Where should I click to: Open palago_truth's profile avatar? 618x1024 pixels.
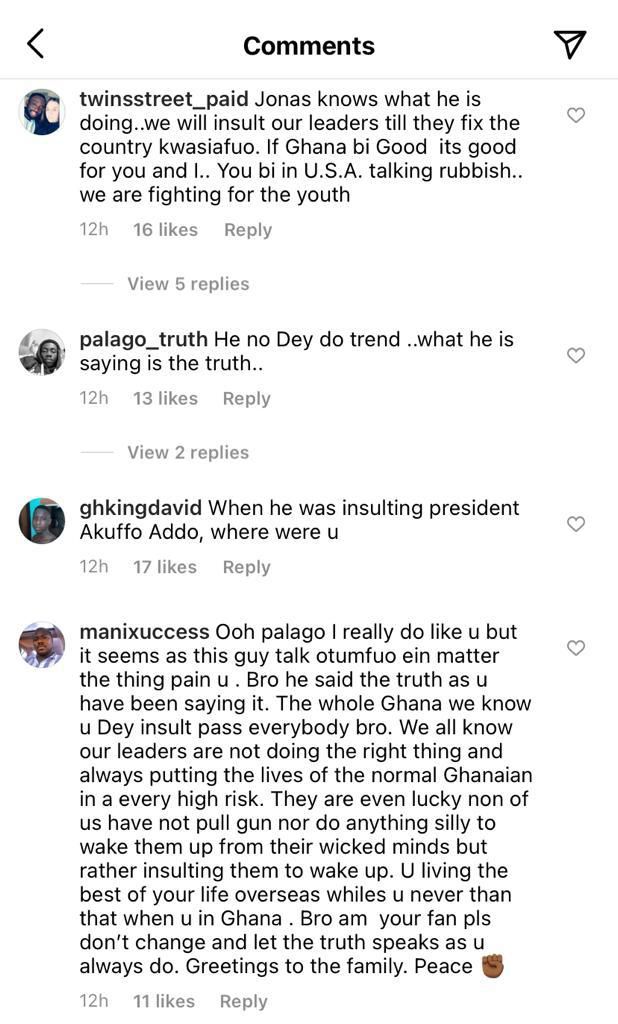[40, 351]
